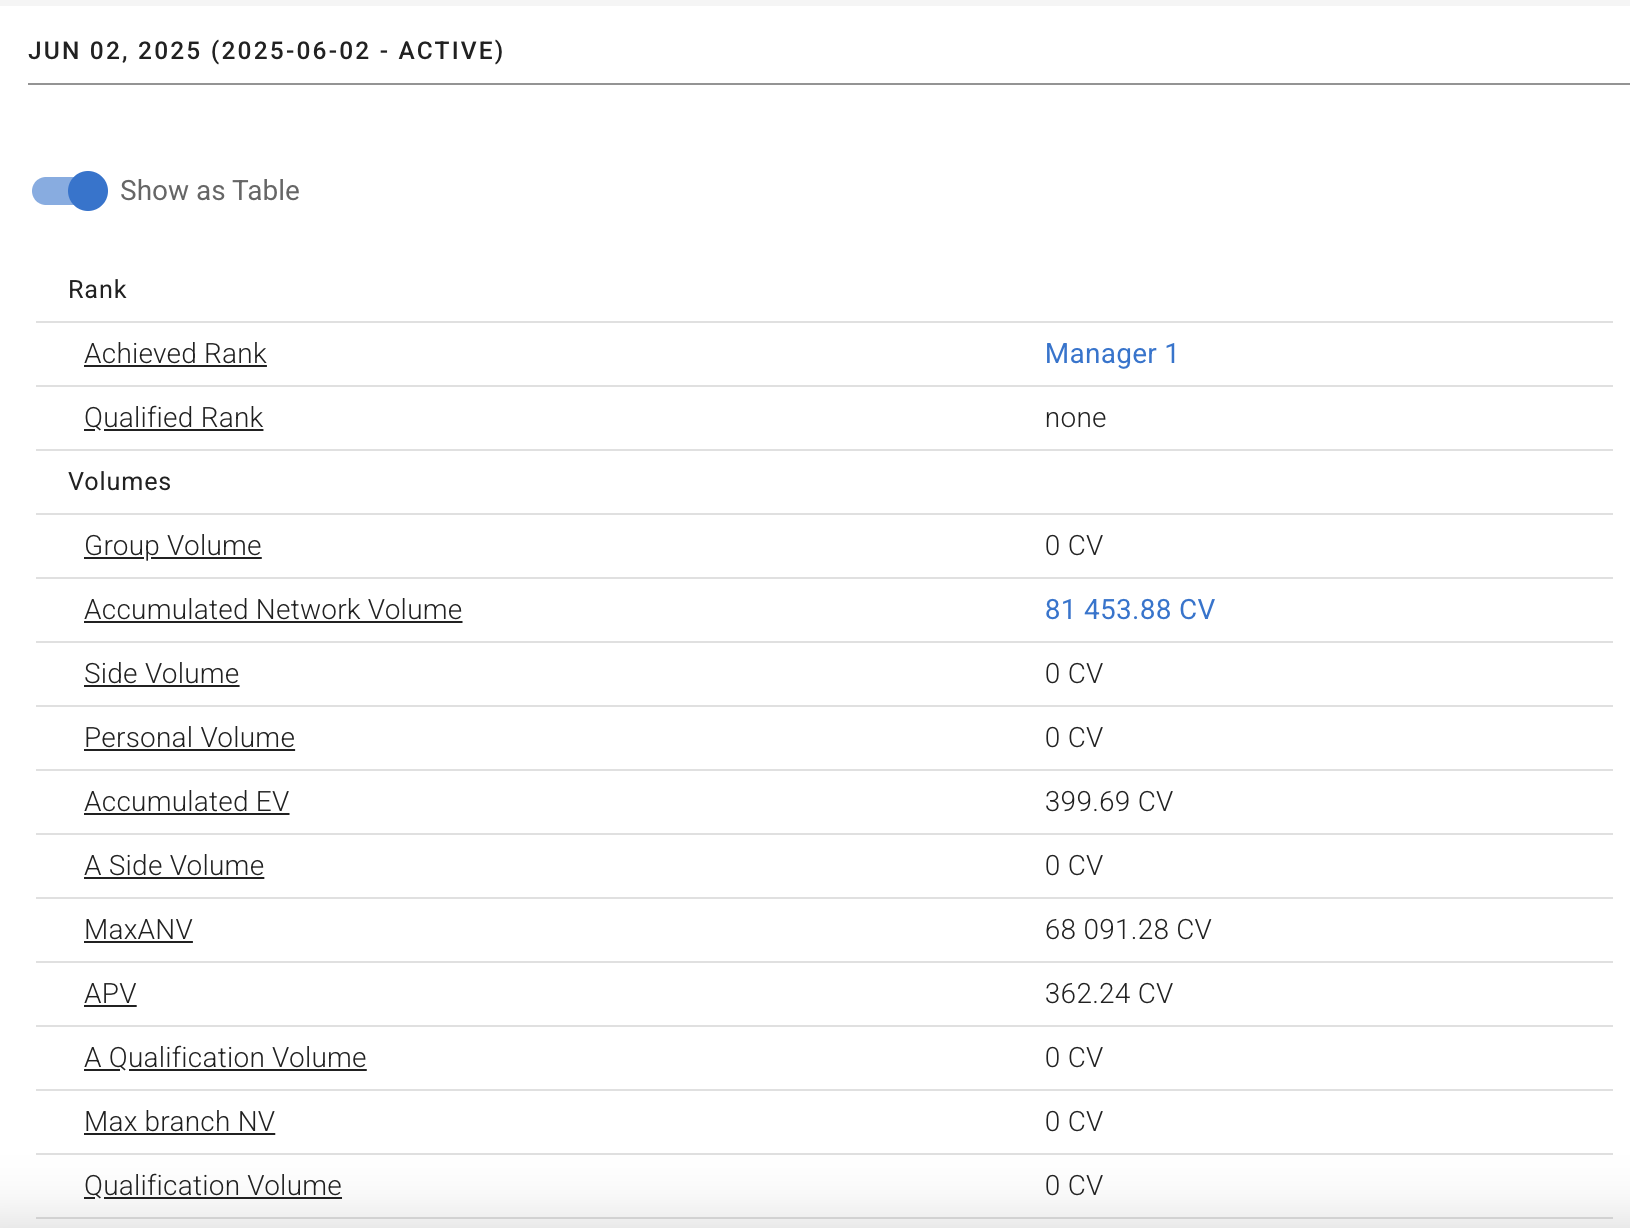Click the Personal Volume link
This screenshot has height=1228, width=1630.
[x=189, y=738]
